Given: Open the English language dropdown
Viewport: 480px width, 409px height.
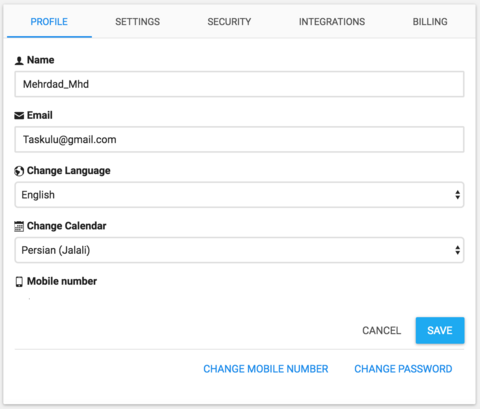Looking at the screenshot, I should coord(239,195).
